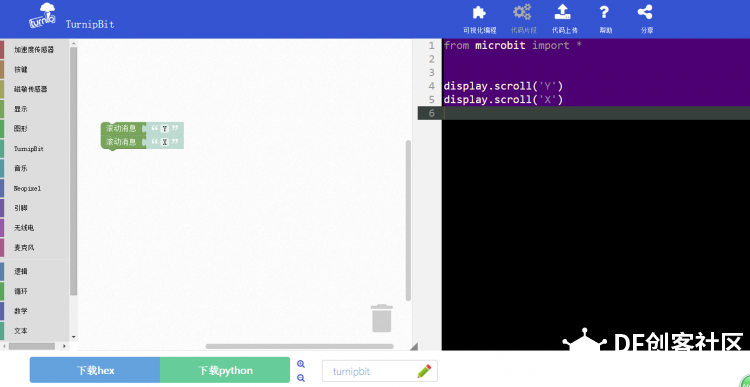Viewport: 750px width, 387px height.
Task: Open 可视化编程 puzzle-piece mode
Action: pos(479,19)
